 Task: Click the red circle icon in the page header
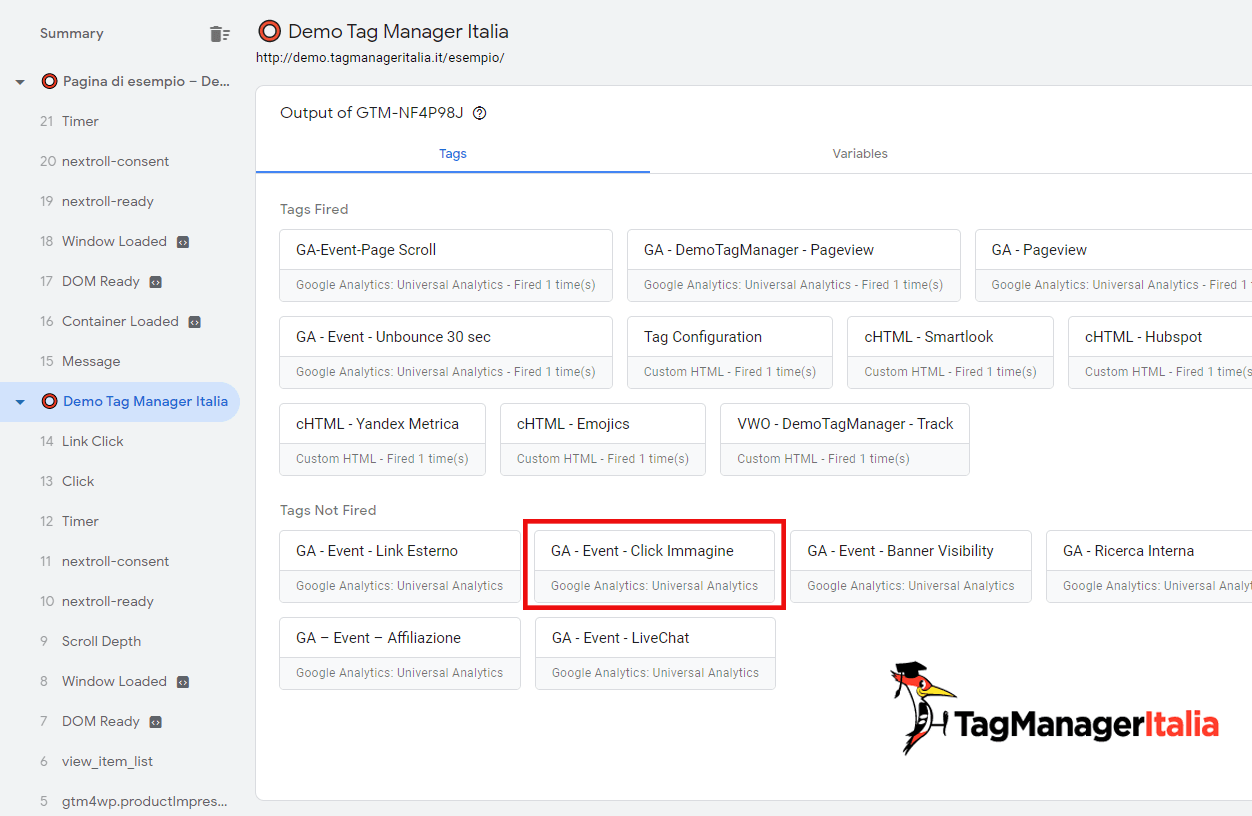pos(269,31)
